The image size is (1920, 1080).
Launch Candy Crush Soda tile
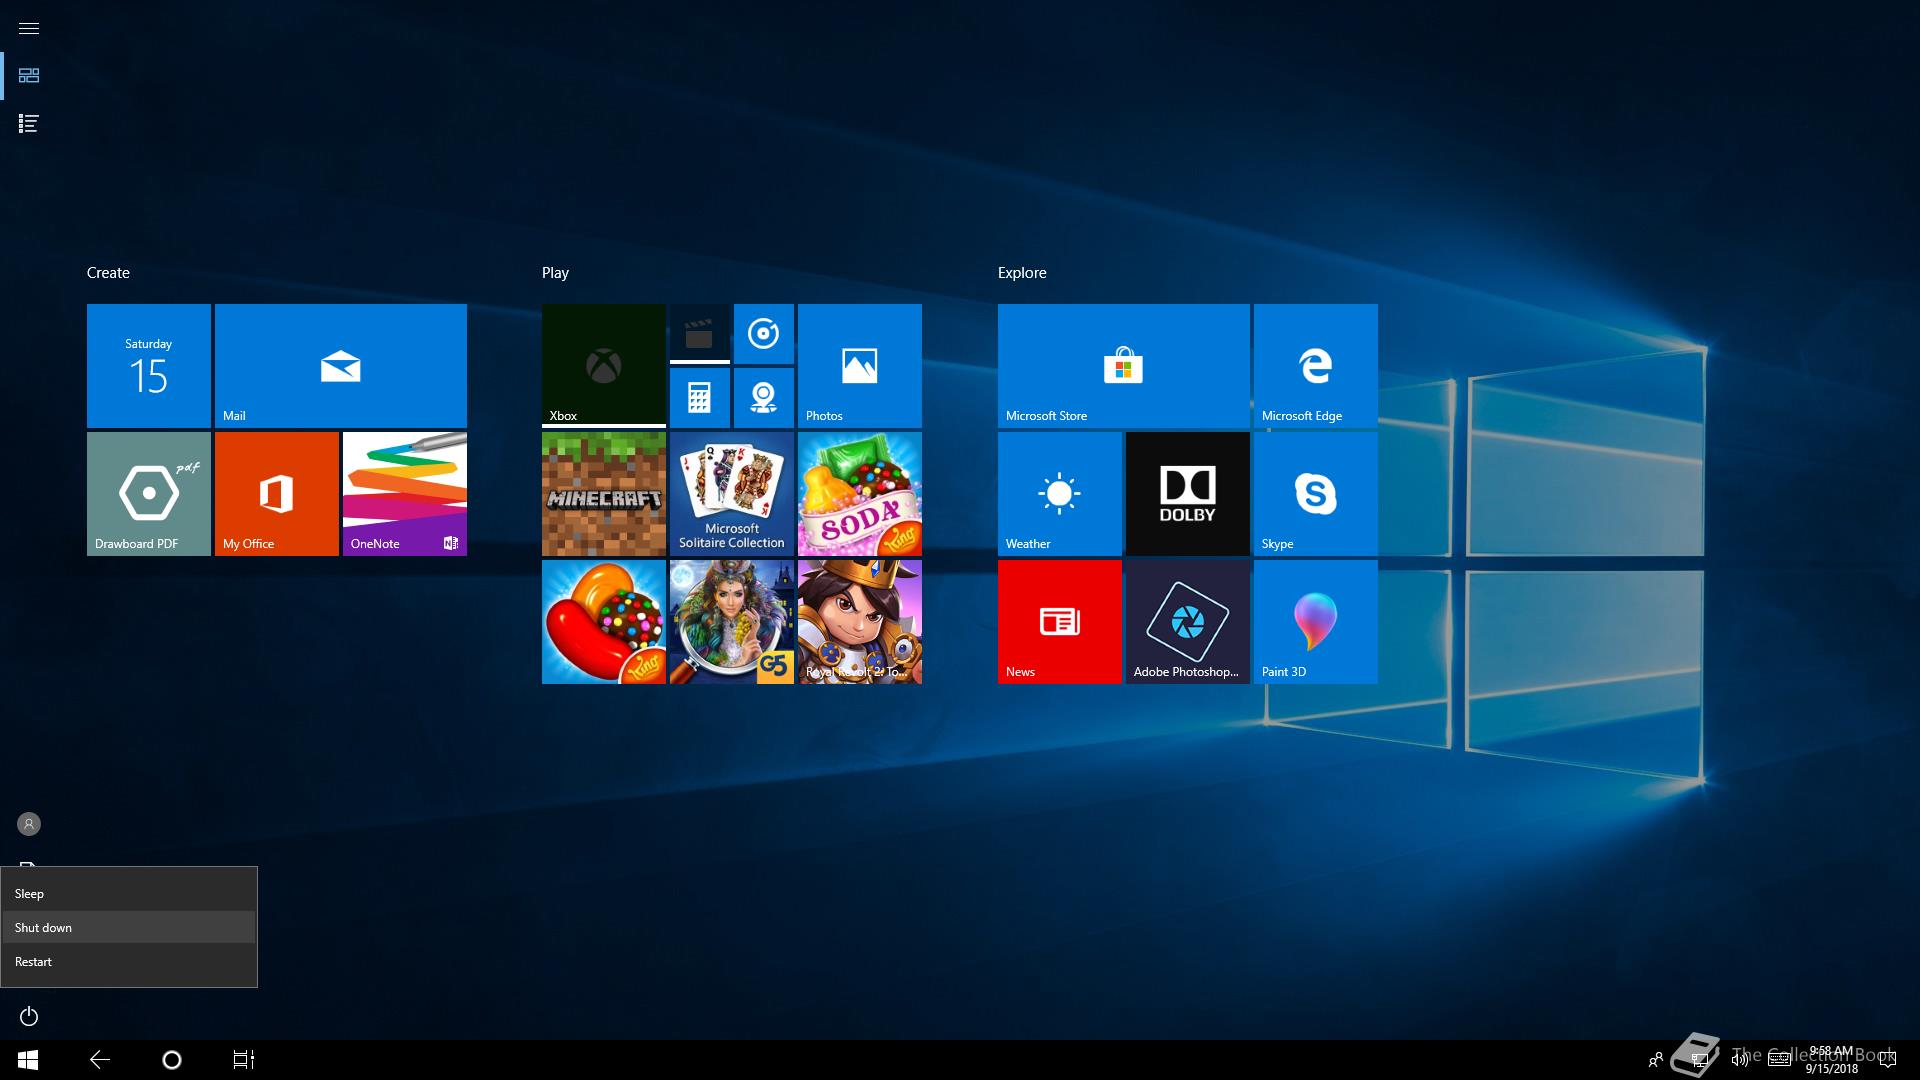click(860, 494)
